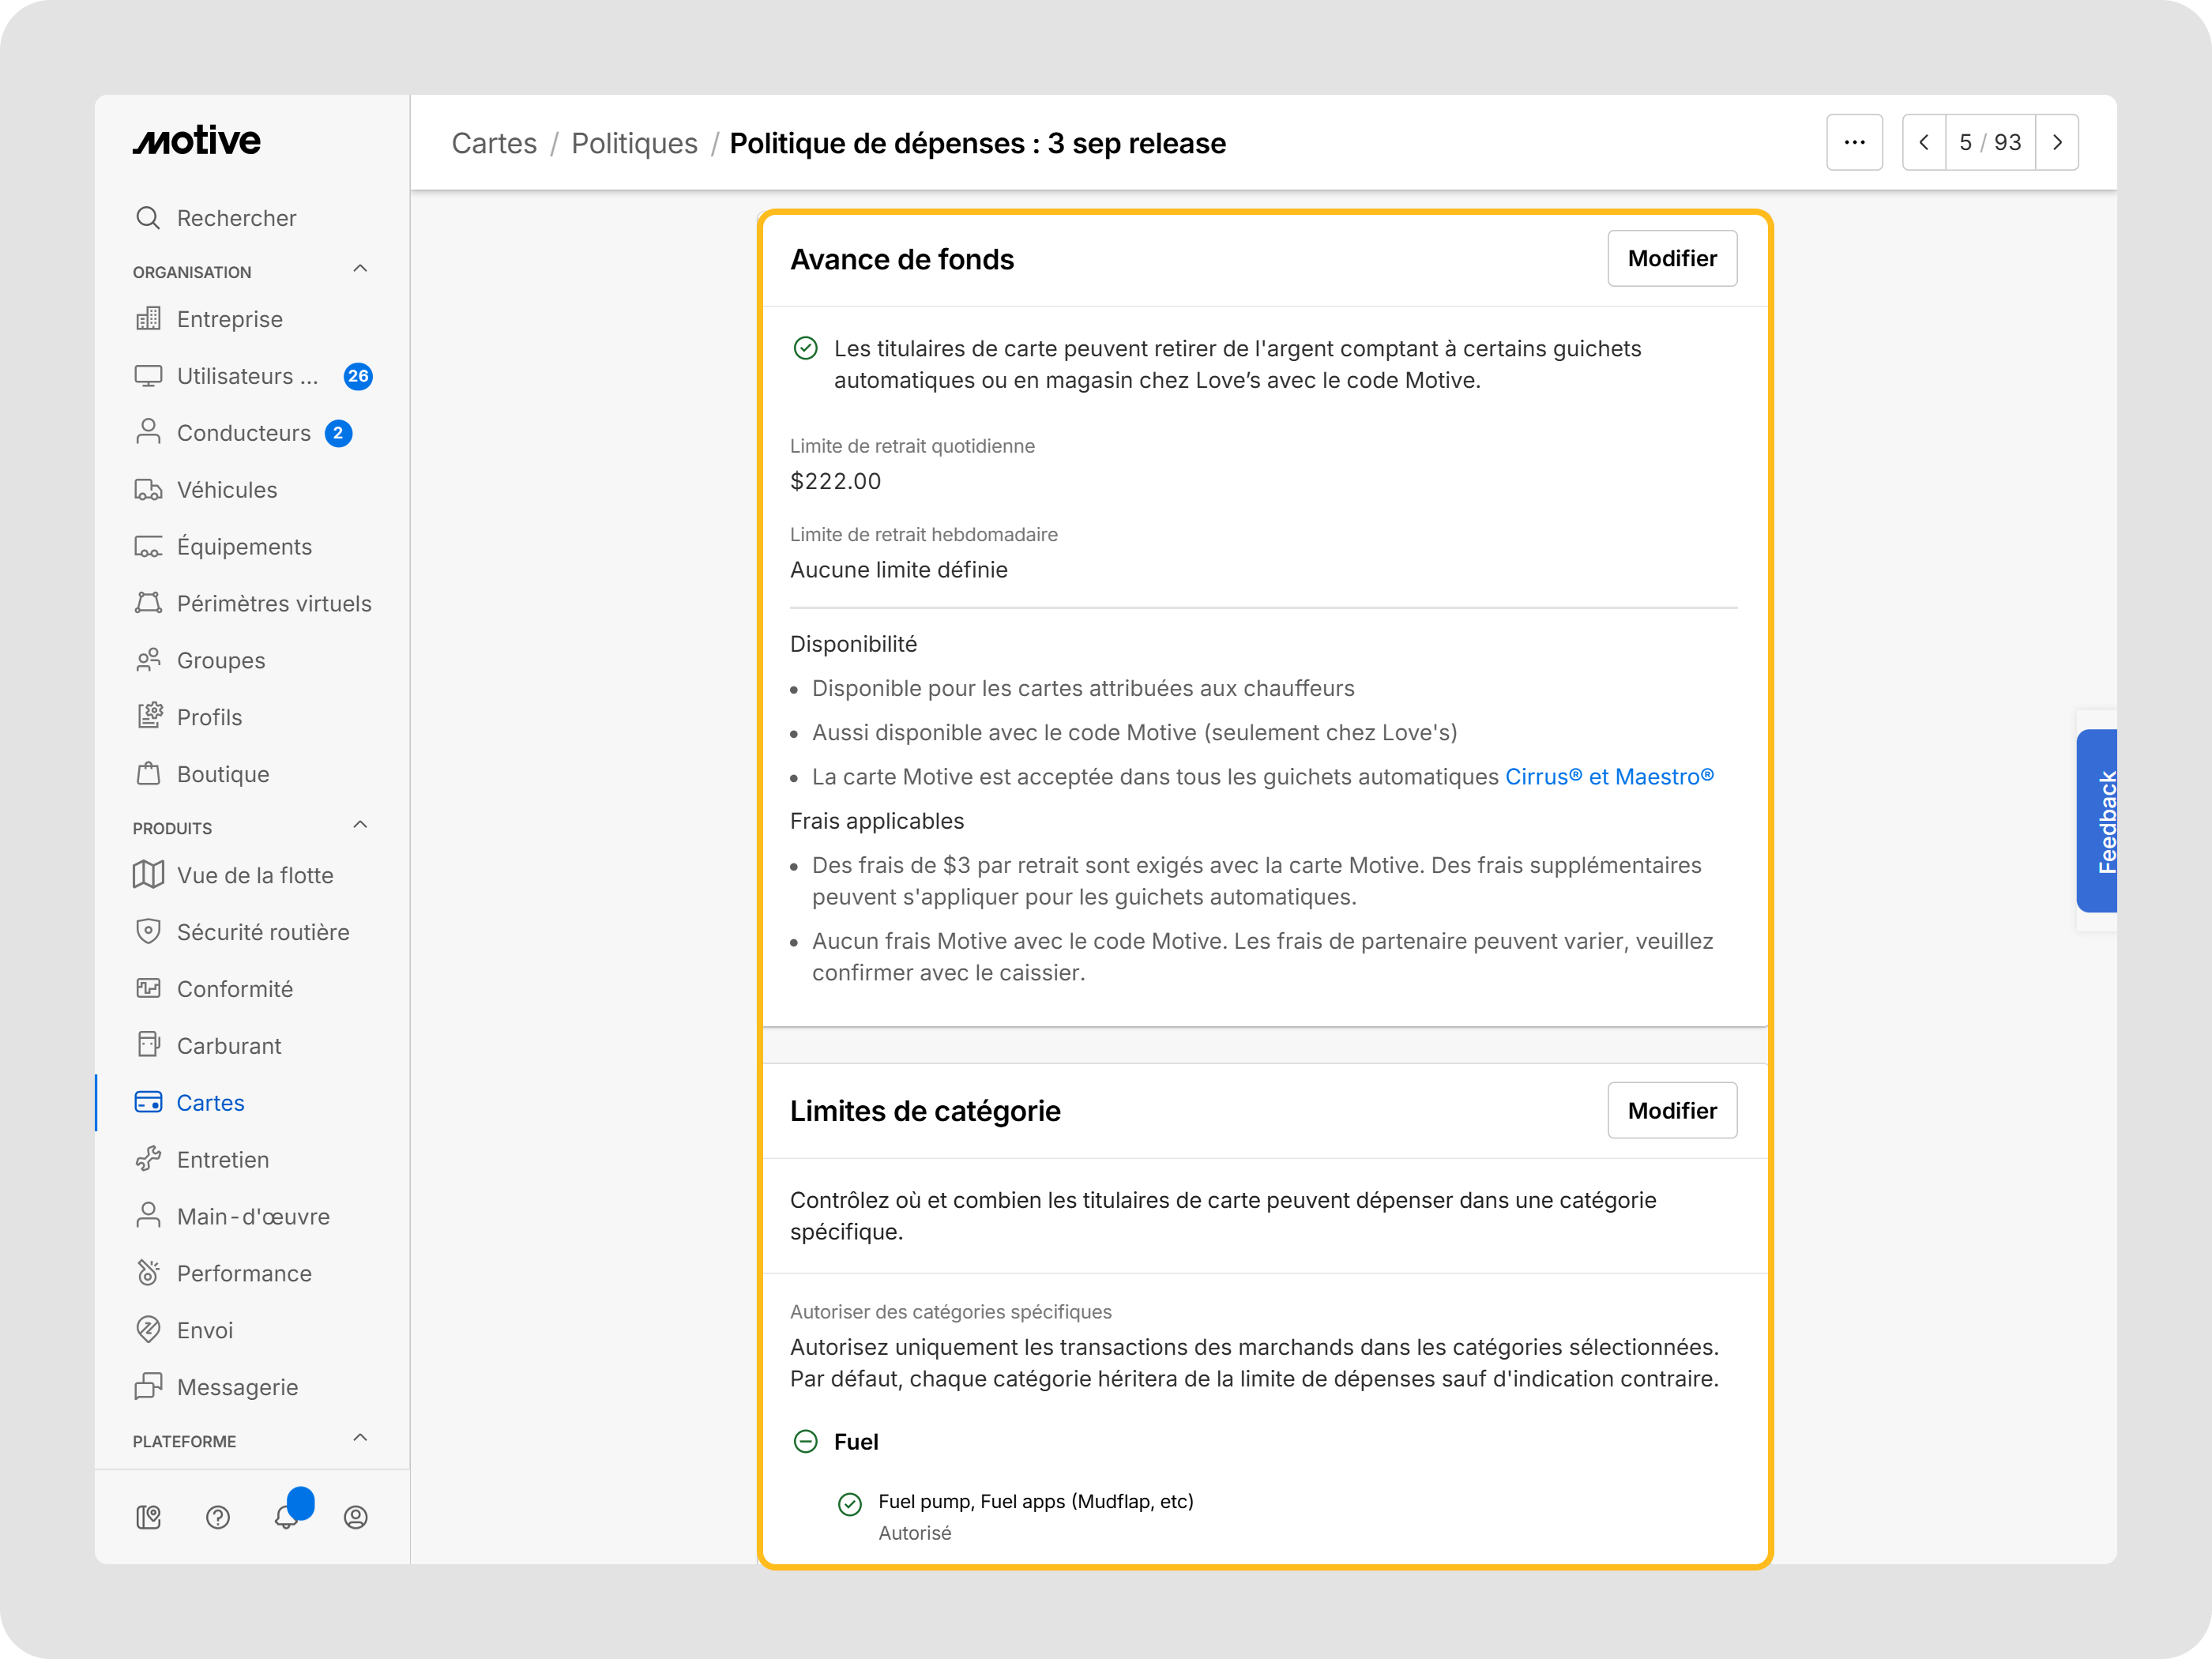
Task: Click the Conformité chart icon
Action: 148,989
